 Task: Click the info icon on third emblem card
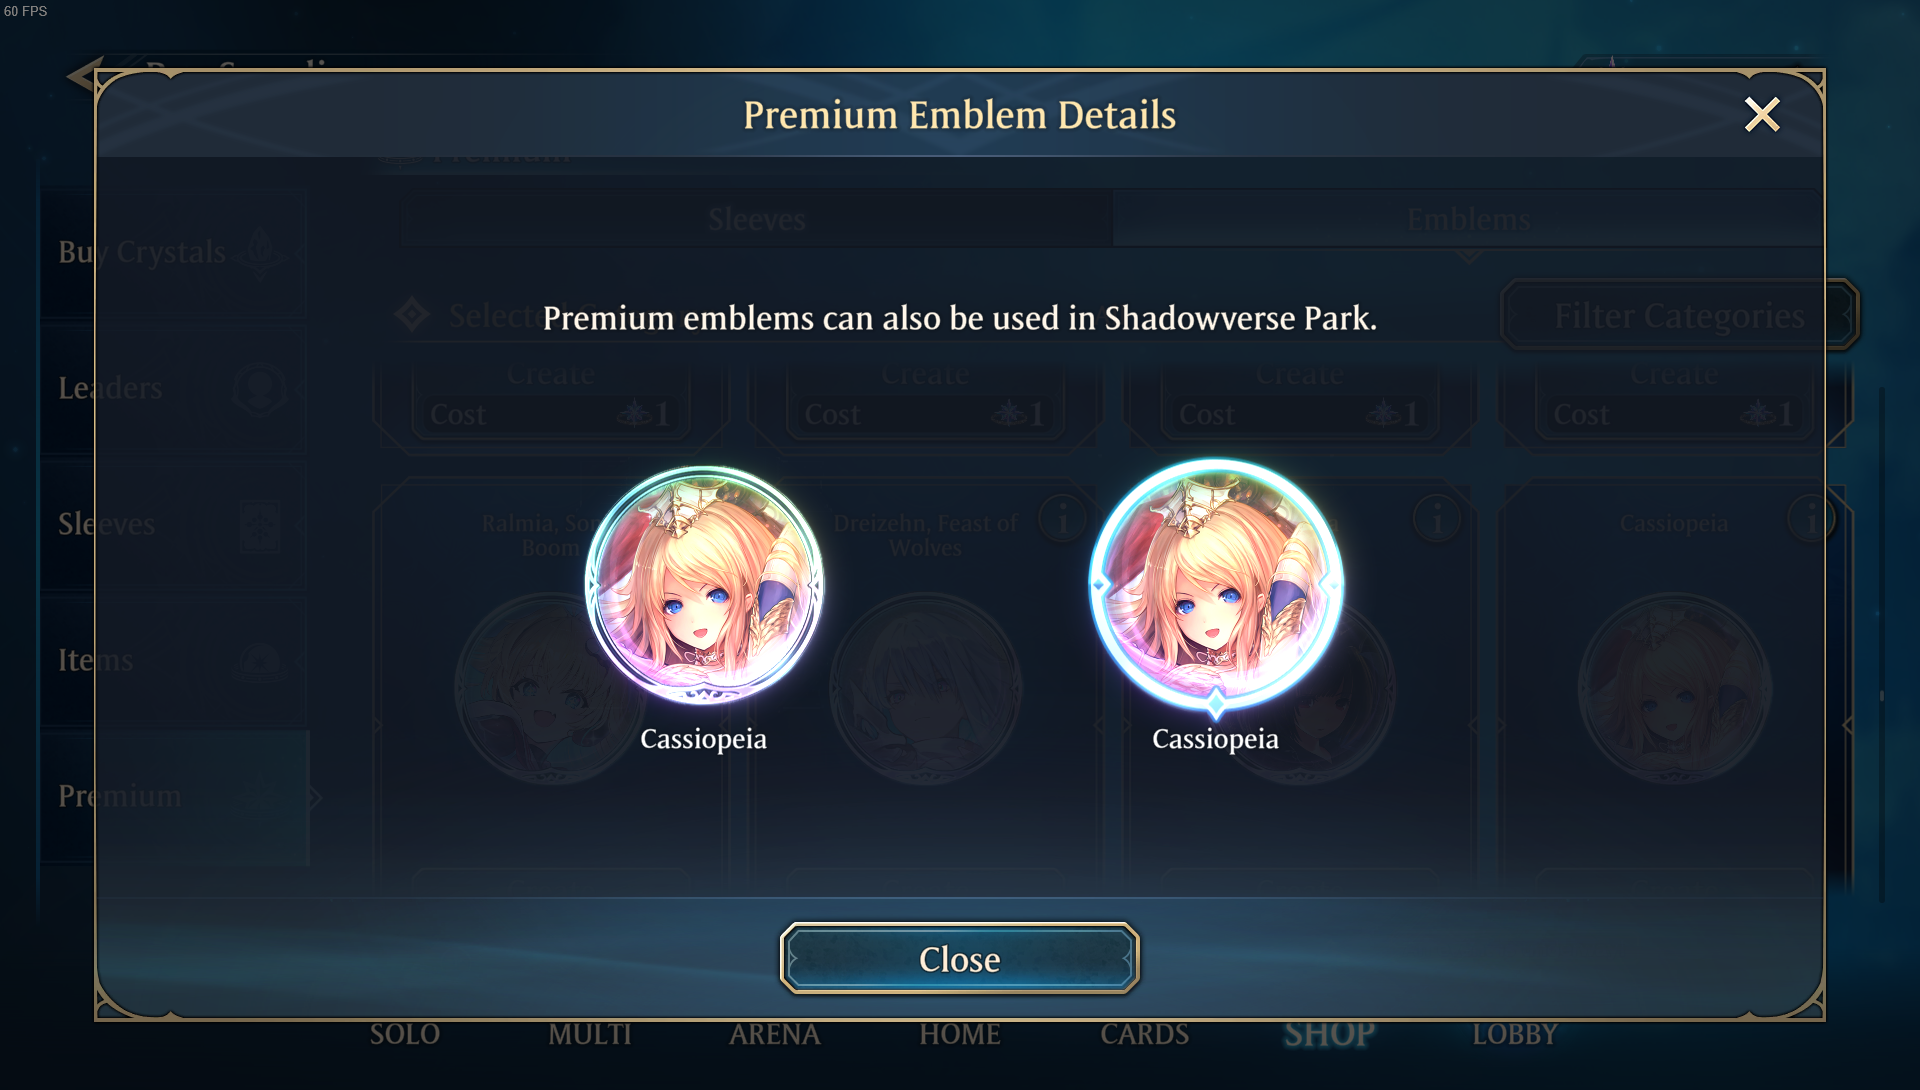point(1437,519)
